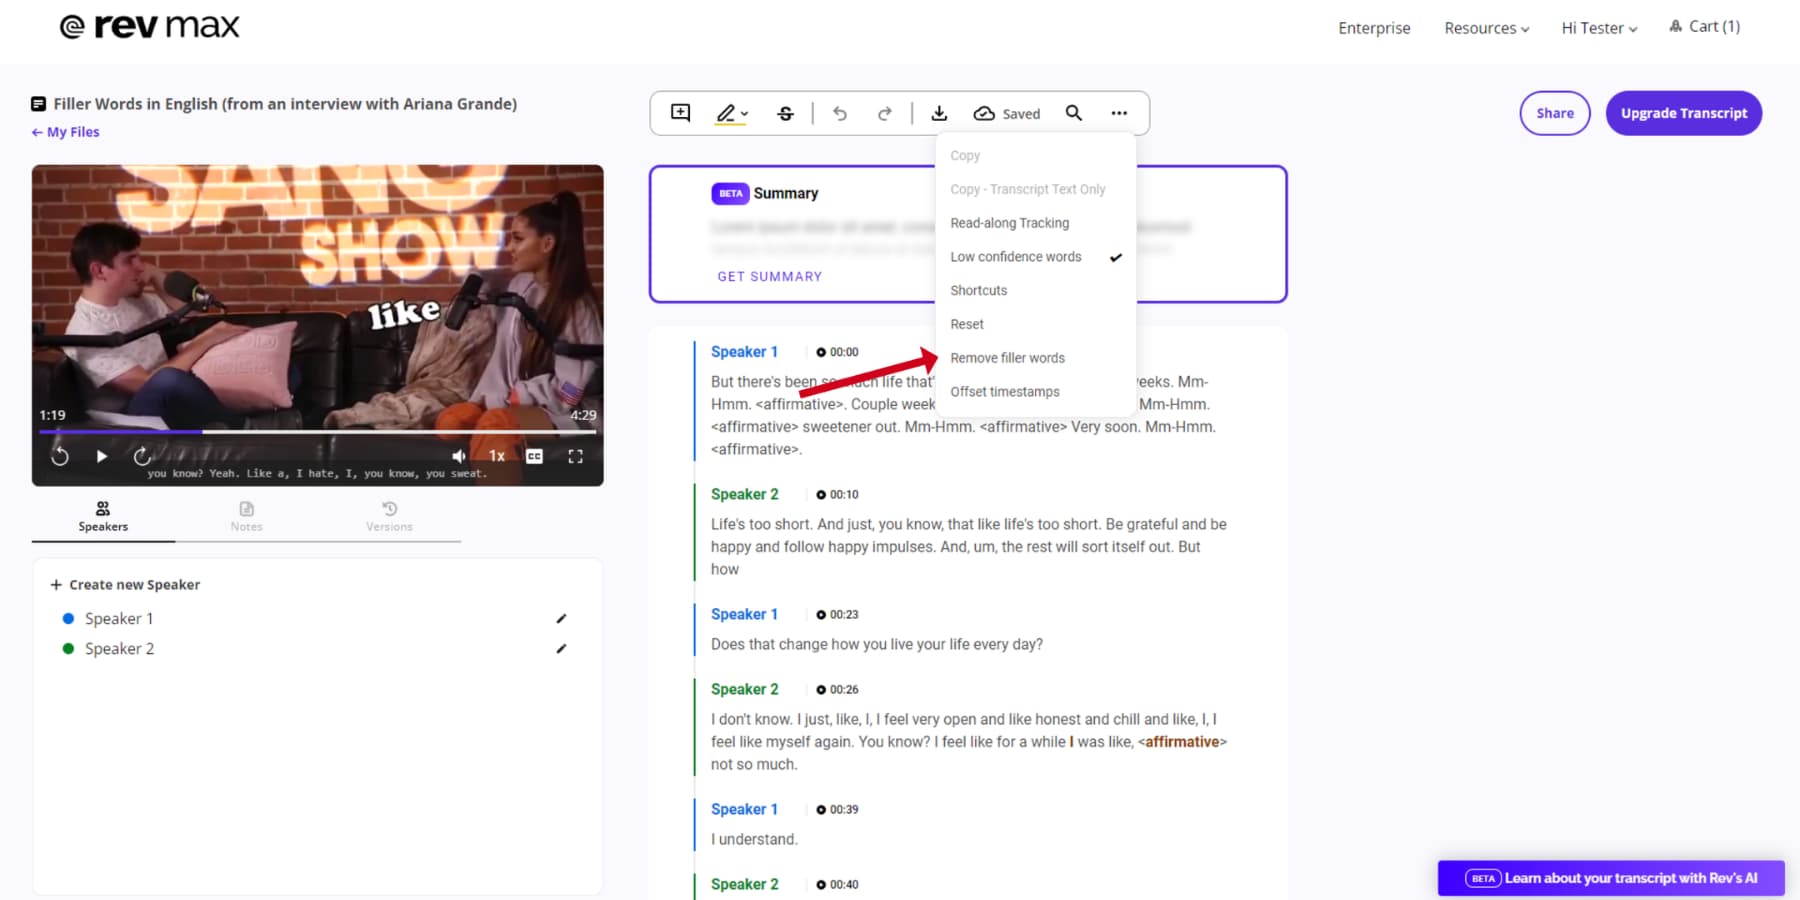This screenshot has width=1800, height=900.
Task: Toggle Low confidence words highlighting
Action: [x=1015, y=256]
